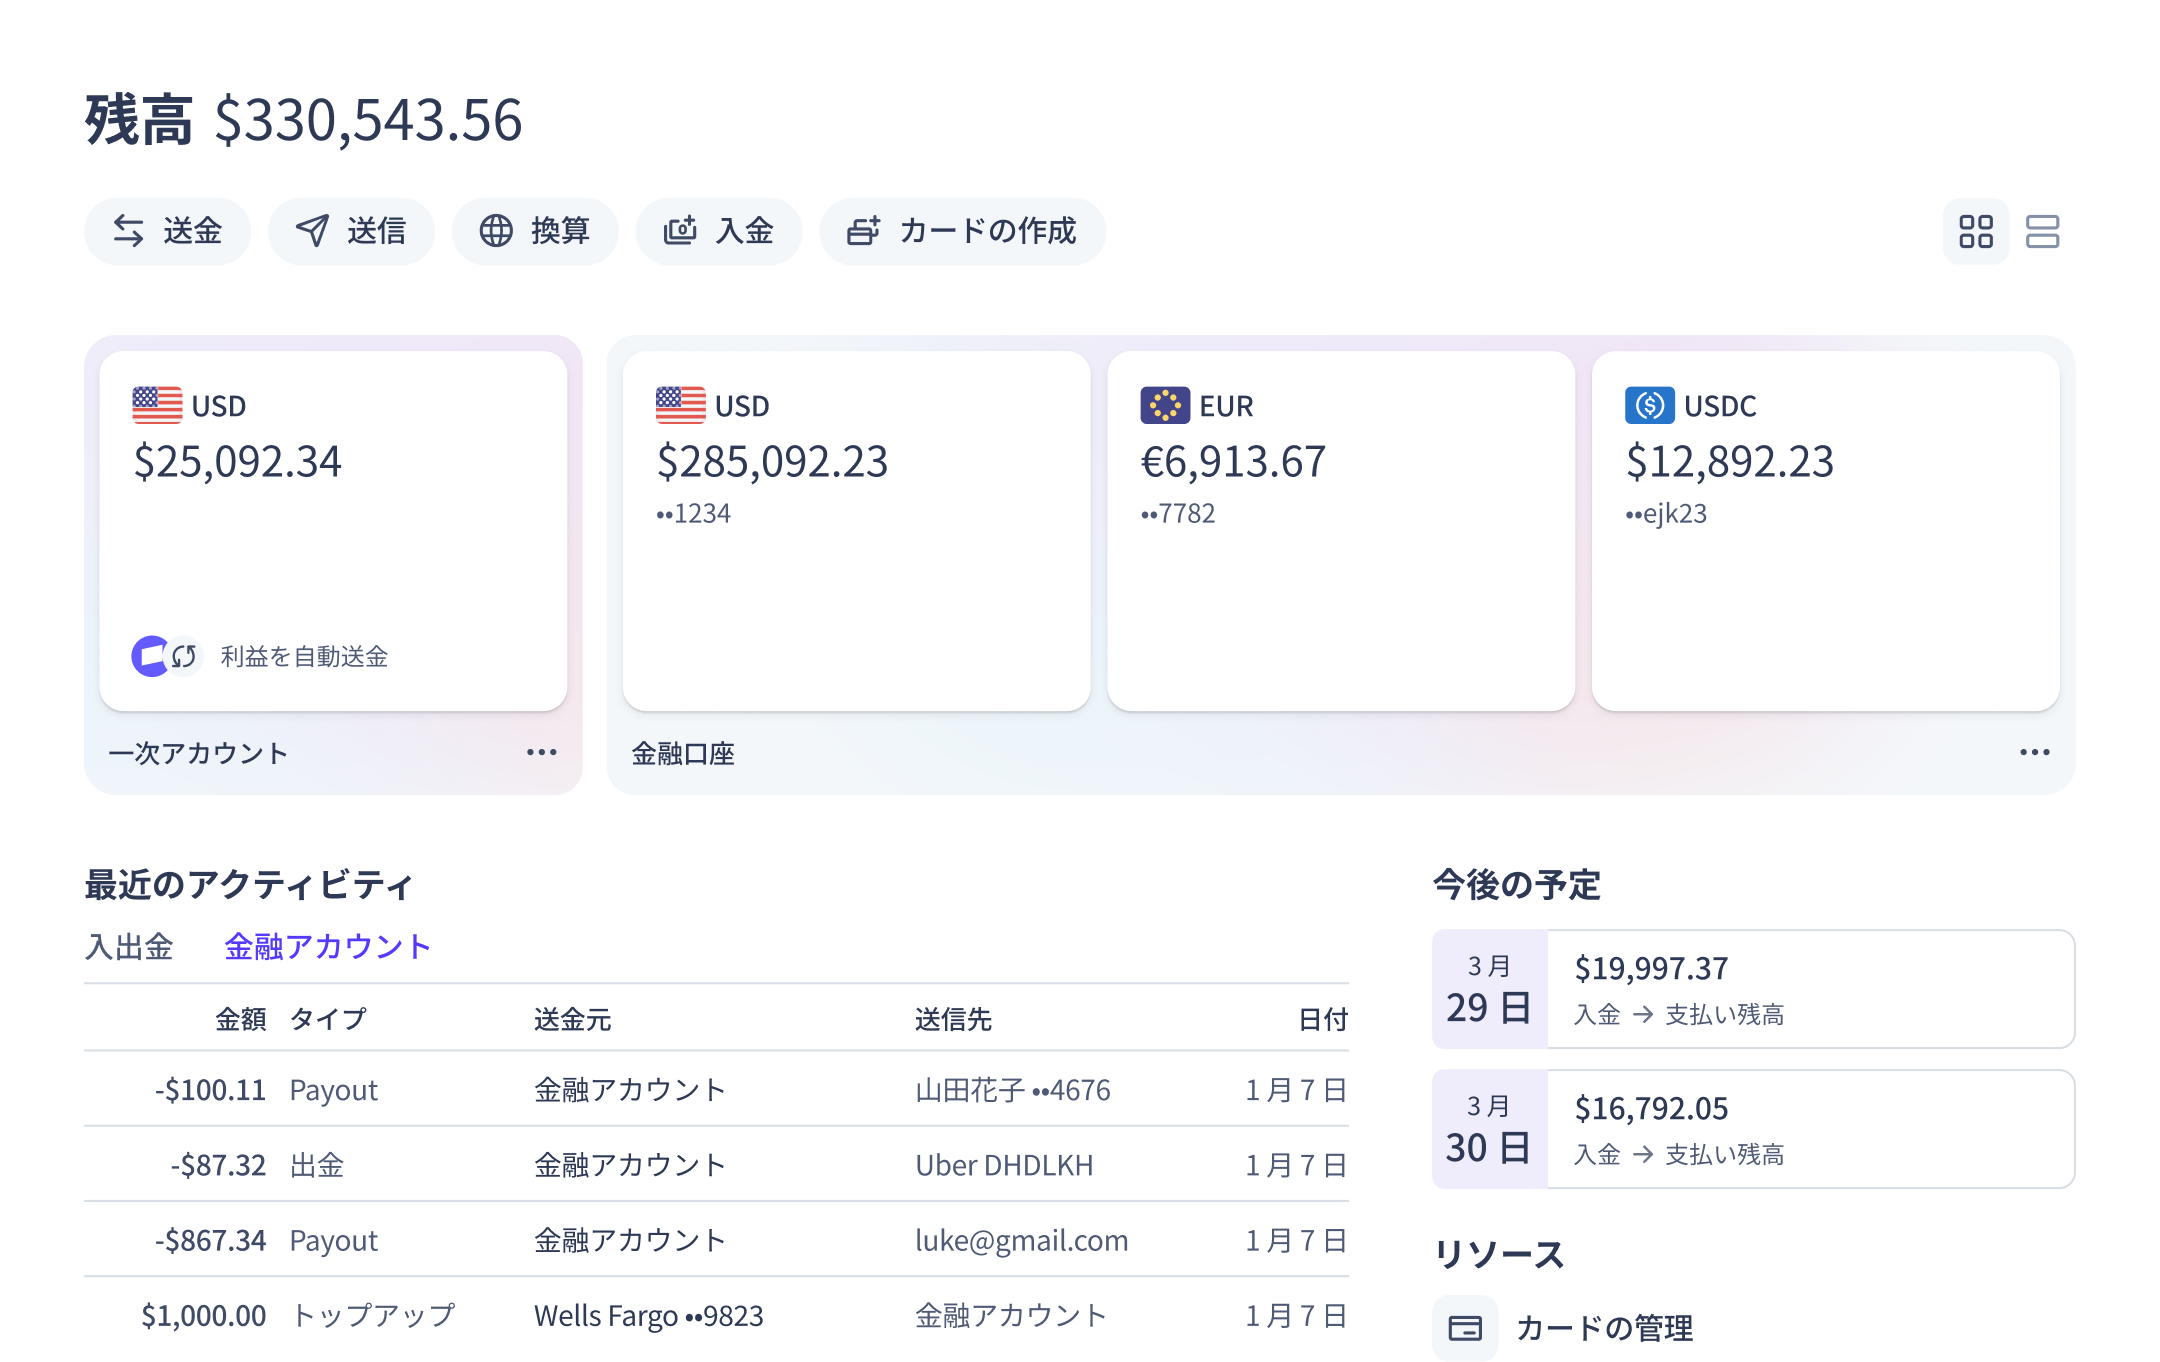
Task: Select the カードの作成 card icon
Action: click(862, 231)
